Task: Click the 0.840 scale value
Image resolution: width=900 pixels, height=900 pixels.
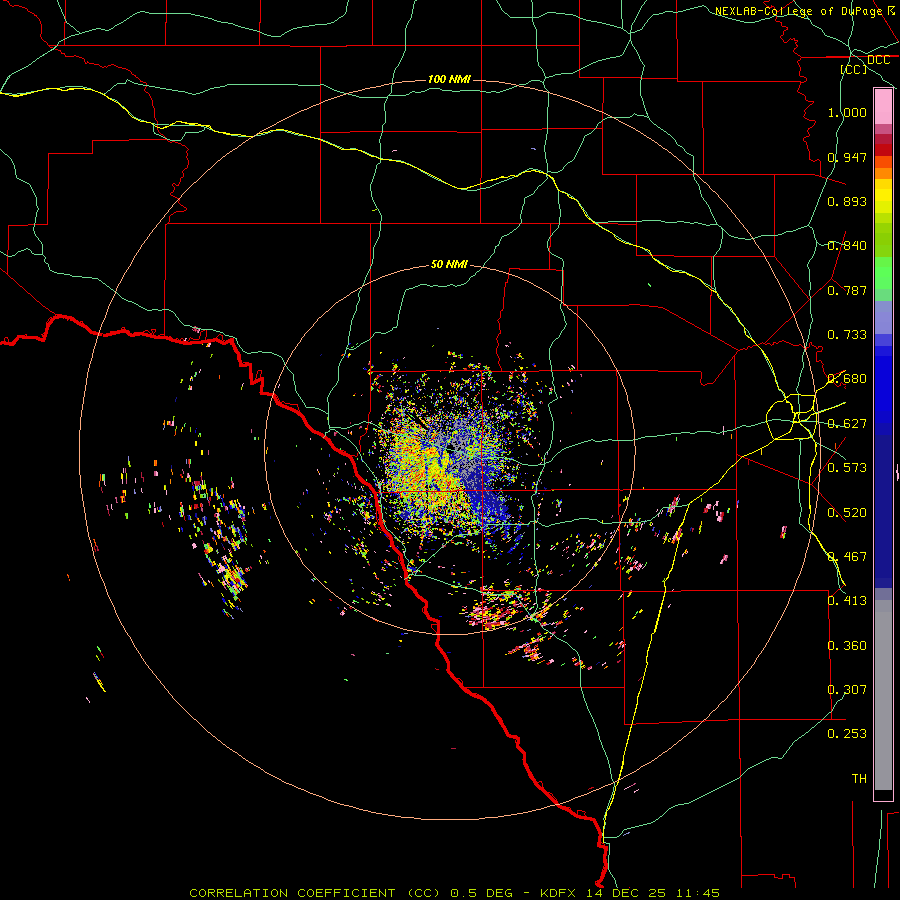Action: [847, 246]
